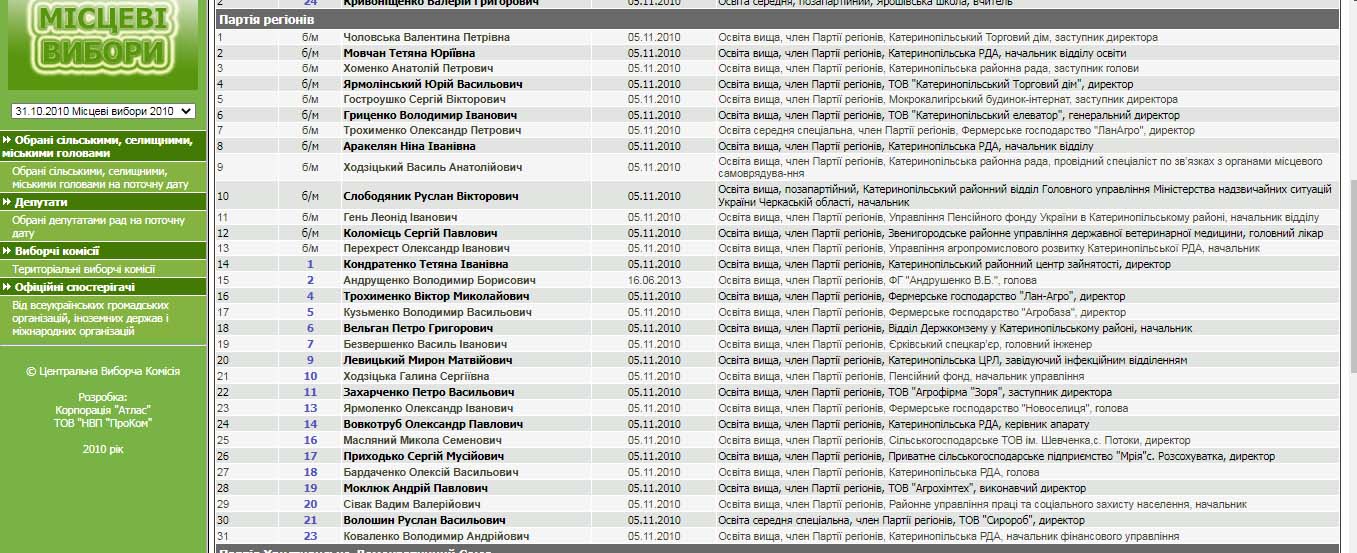Click Левицький Мирон Матвійович name
The image size is (1357, 553).
[x=427, y=360]
